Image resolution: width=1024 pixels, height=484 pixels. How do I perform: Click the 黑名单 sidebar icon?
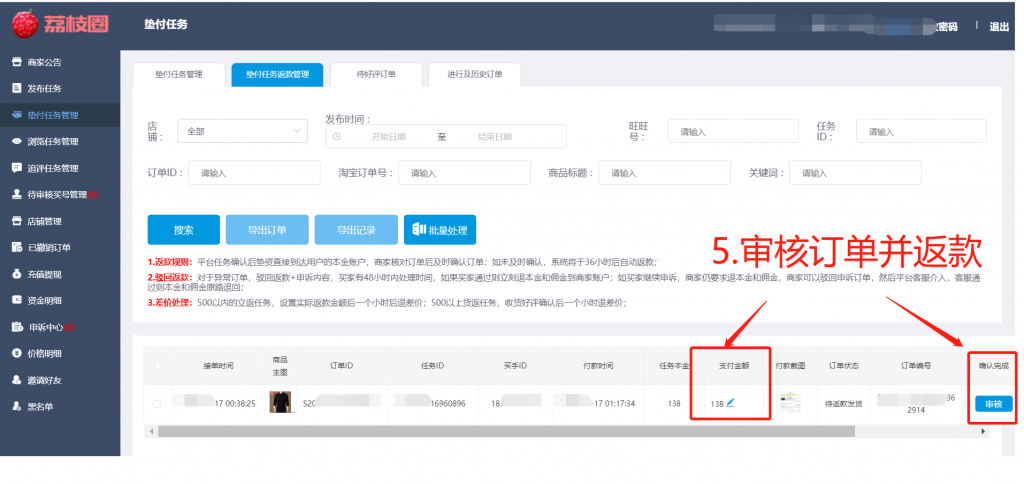[17, 406]
